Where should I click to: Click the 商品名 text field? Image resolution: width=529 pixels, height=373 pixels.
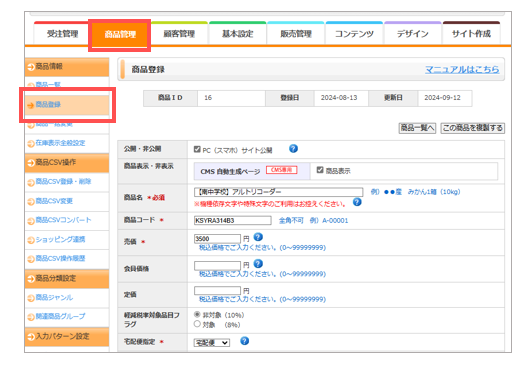tap(278, 192)
